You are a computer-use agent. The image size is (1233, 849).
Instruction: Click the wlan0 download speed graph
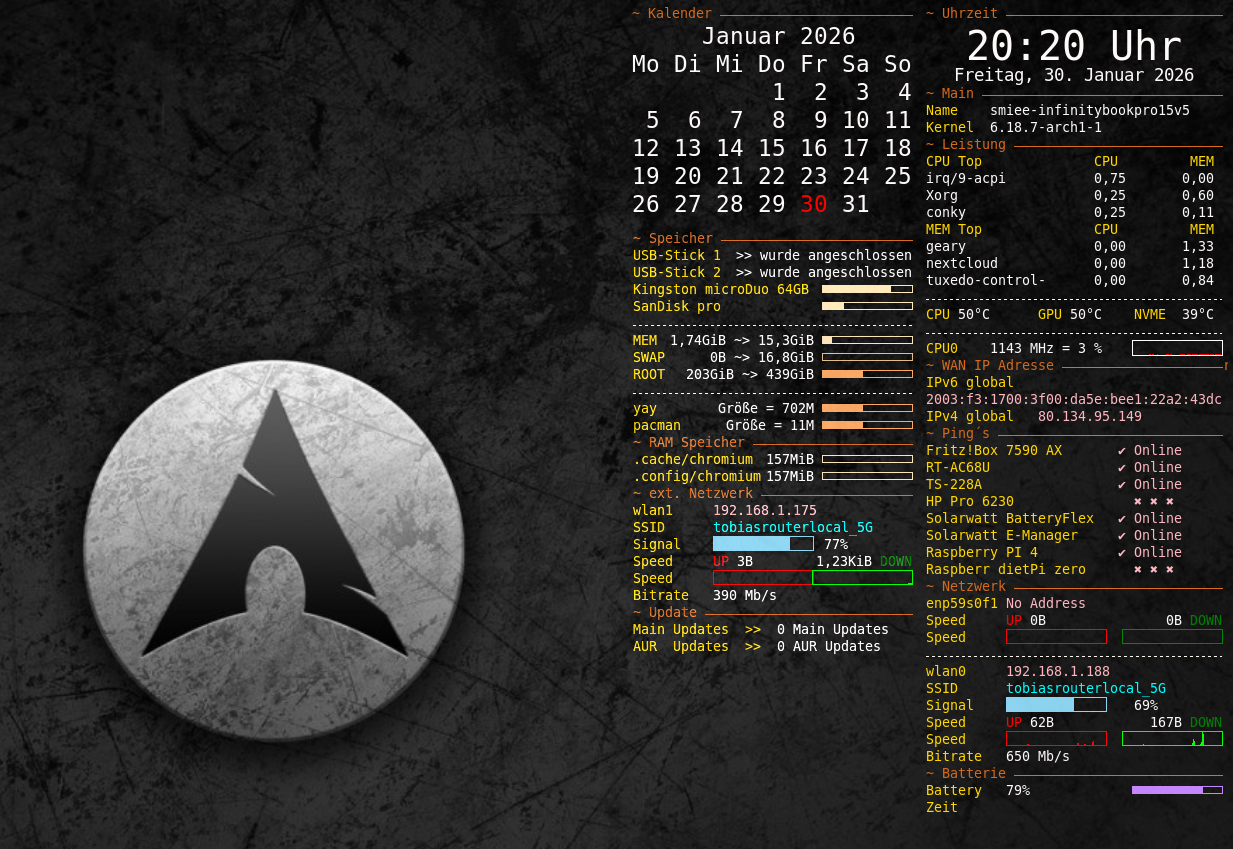[x=1171, y=739]
